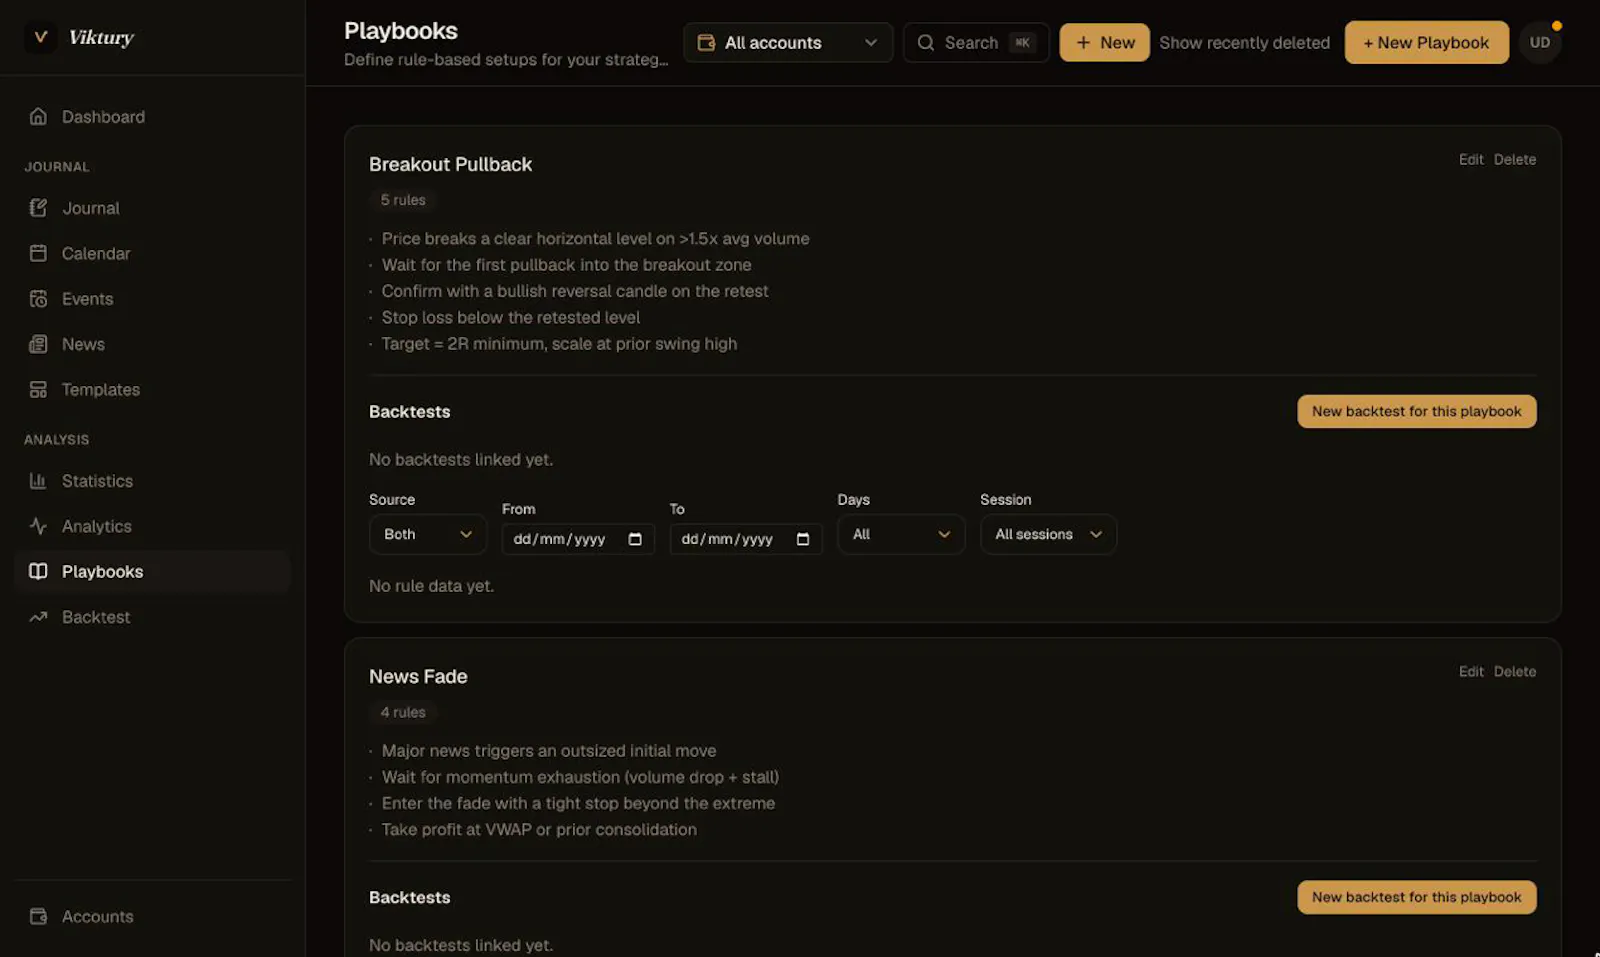Click the Breakout Pullback title

tap(450, 164)
